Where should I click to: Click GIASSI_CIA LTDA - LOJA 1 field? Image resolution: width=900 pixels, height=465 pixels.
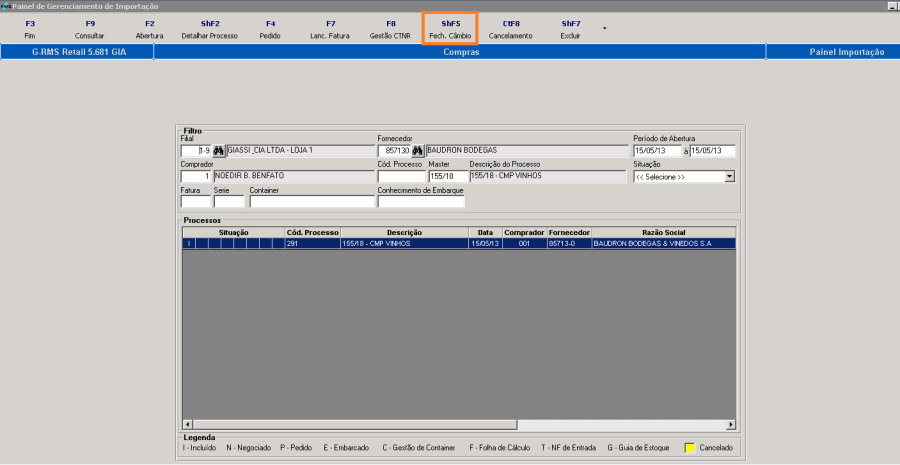[301, 151]
